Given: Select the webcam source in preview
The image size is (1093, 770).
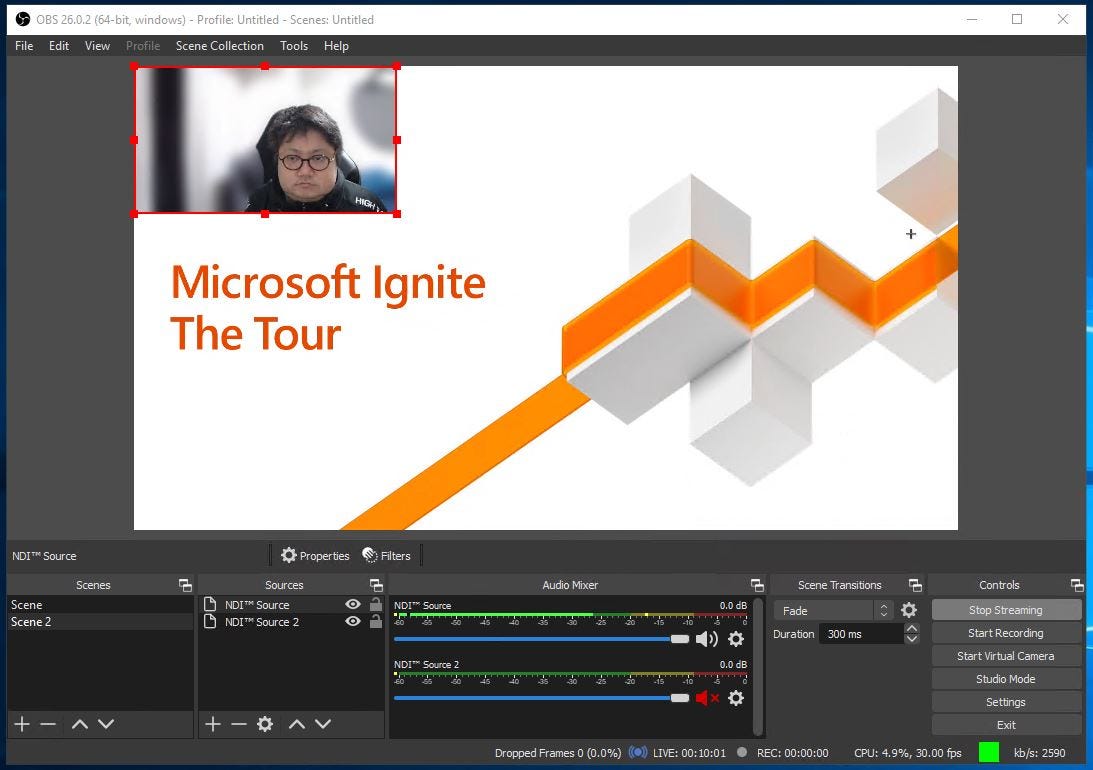Looking at the screenshot, I should pyautogui.click(x=266, y=140).
